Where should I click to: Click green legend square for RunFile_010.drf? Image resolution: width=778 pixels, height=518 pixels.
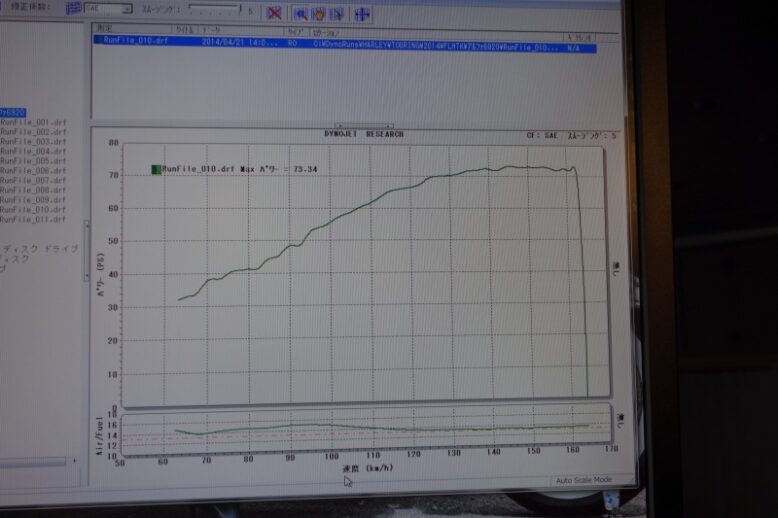point(155,170)
